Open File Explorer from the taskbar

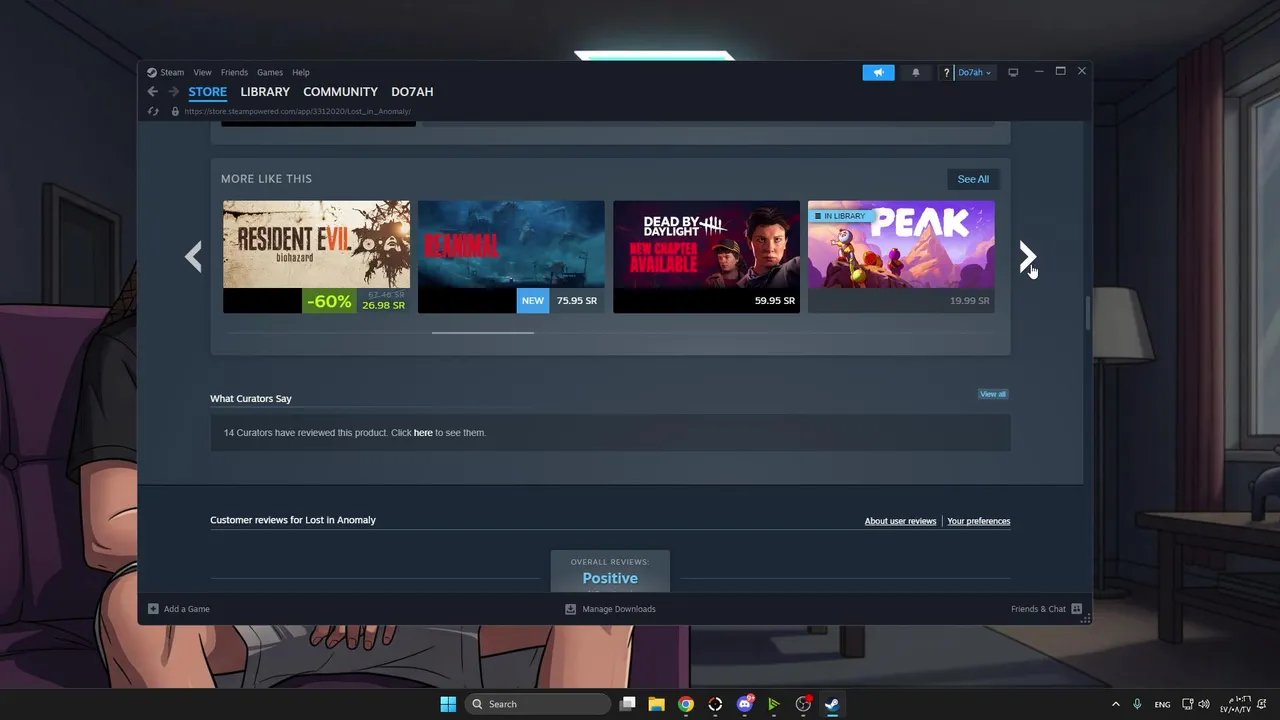click(x=656, y=704)
